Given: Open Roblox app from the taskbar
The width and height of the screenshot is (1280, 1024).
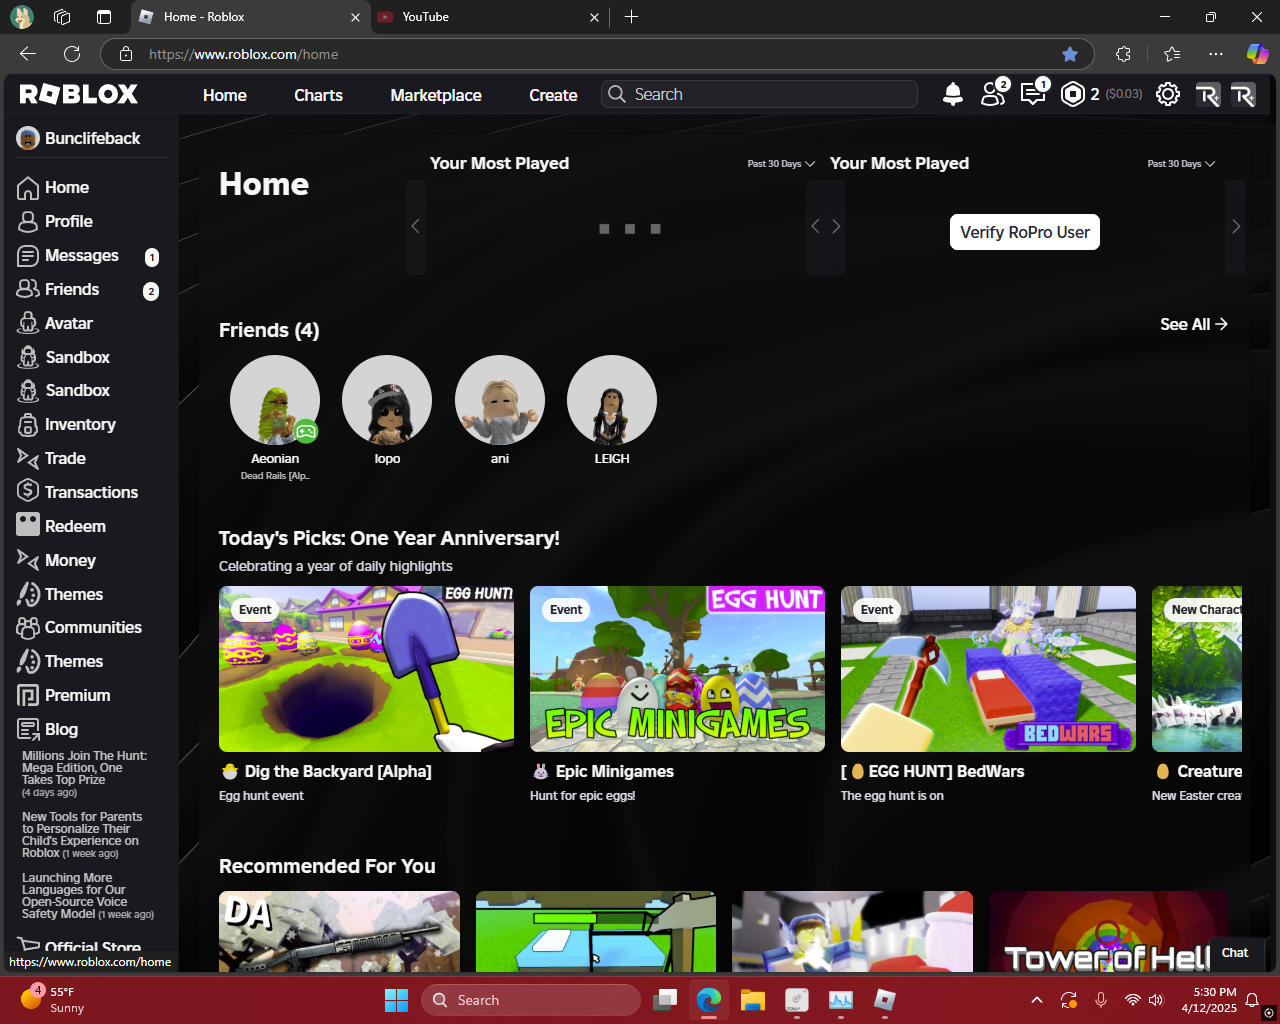Looking at the screenshot, I should (x=885, y=1000).
